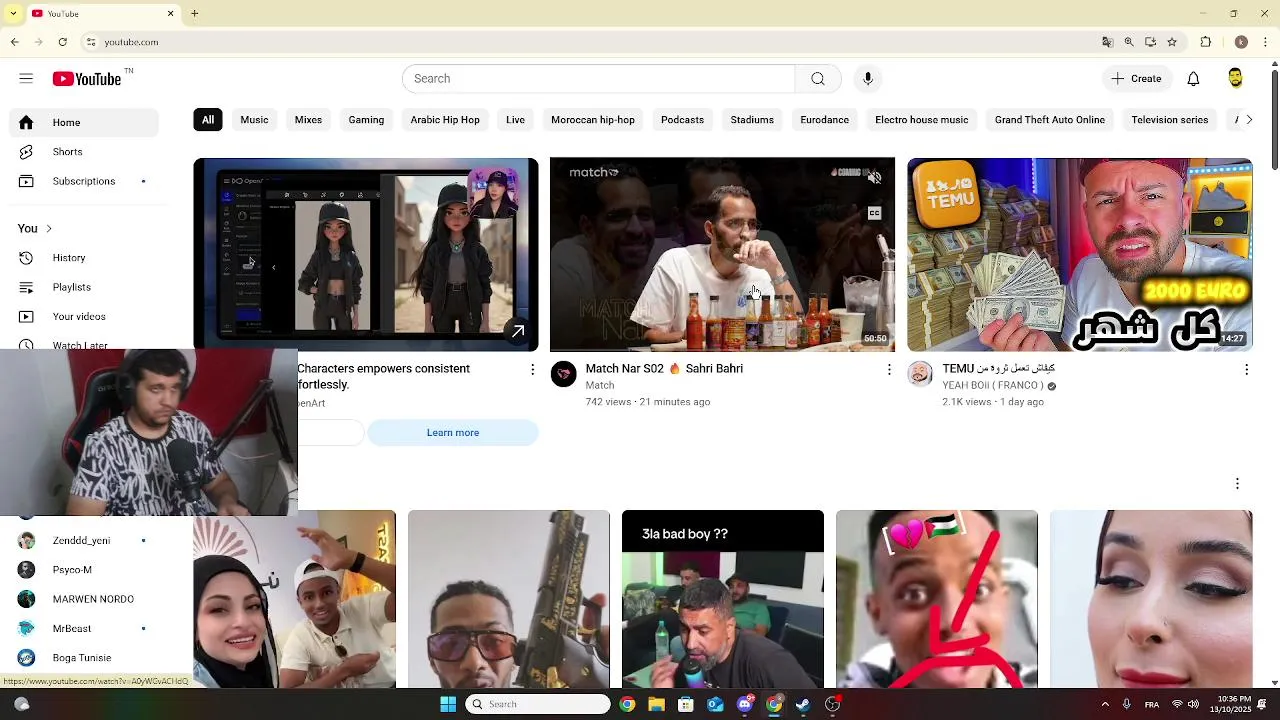Screen dimensions: 1280x720
Task: Open the Match channel avatar
Action: pos(564,374)
